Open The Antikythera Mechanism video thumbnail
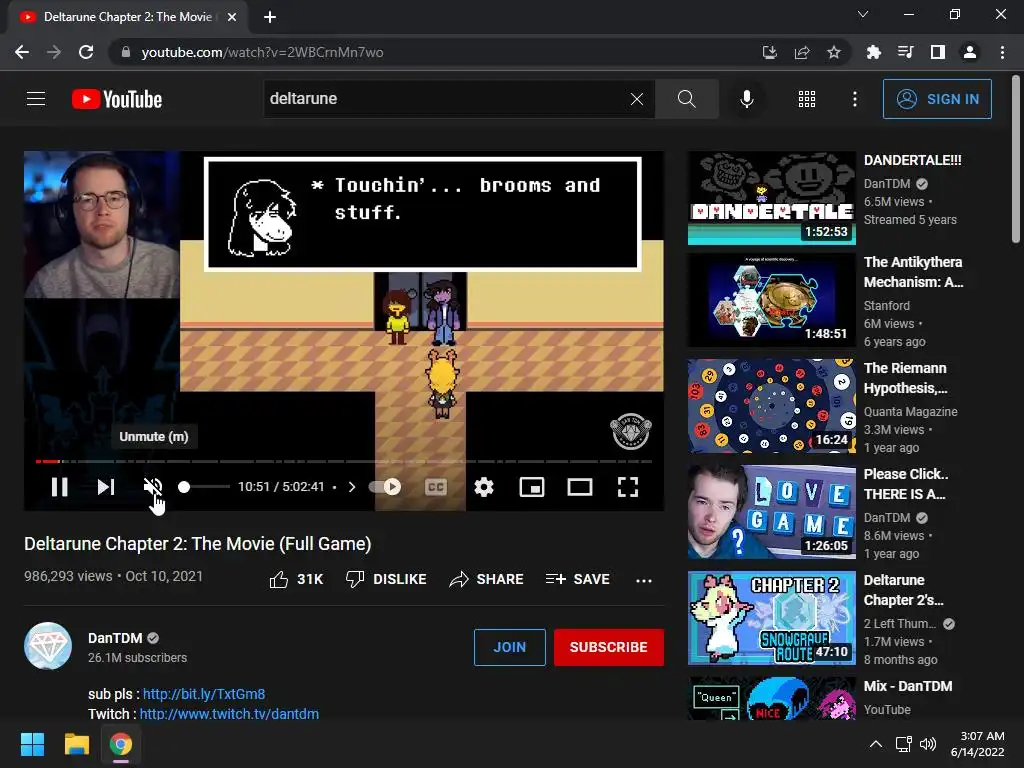This screenshot has width=1024, height=768. pyautogui.click(x=772, y=300)
